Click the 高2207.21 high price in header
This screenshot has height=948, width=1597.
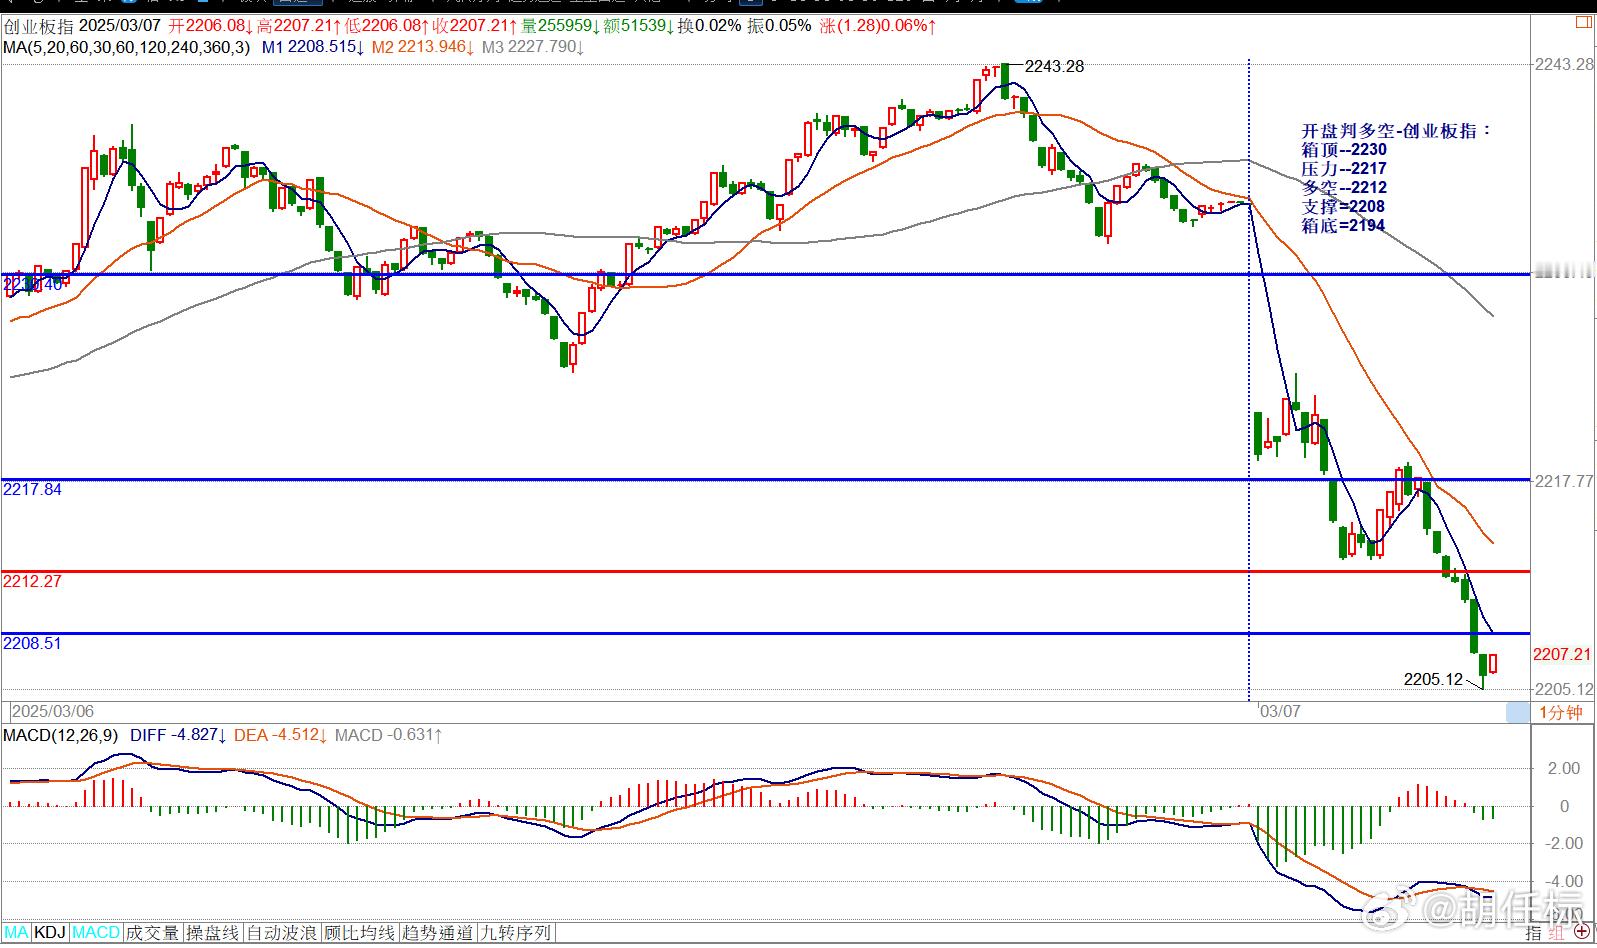[299, 26]
